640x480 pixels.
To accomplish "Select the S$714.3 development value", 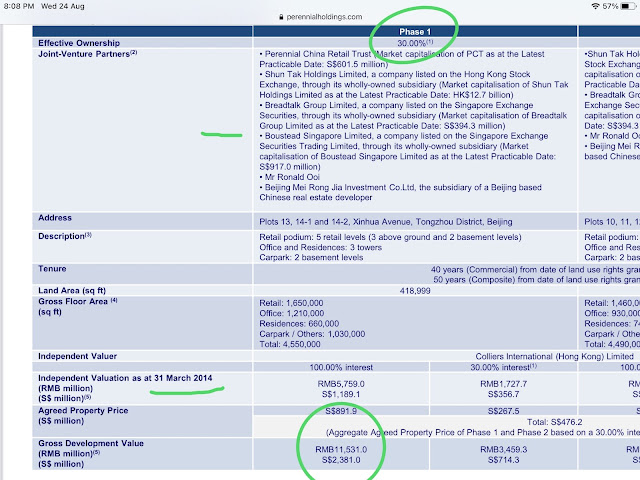I will click(503, 460).
